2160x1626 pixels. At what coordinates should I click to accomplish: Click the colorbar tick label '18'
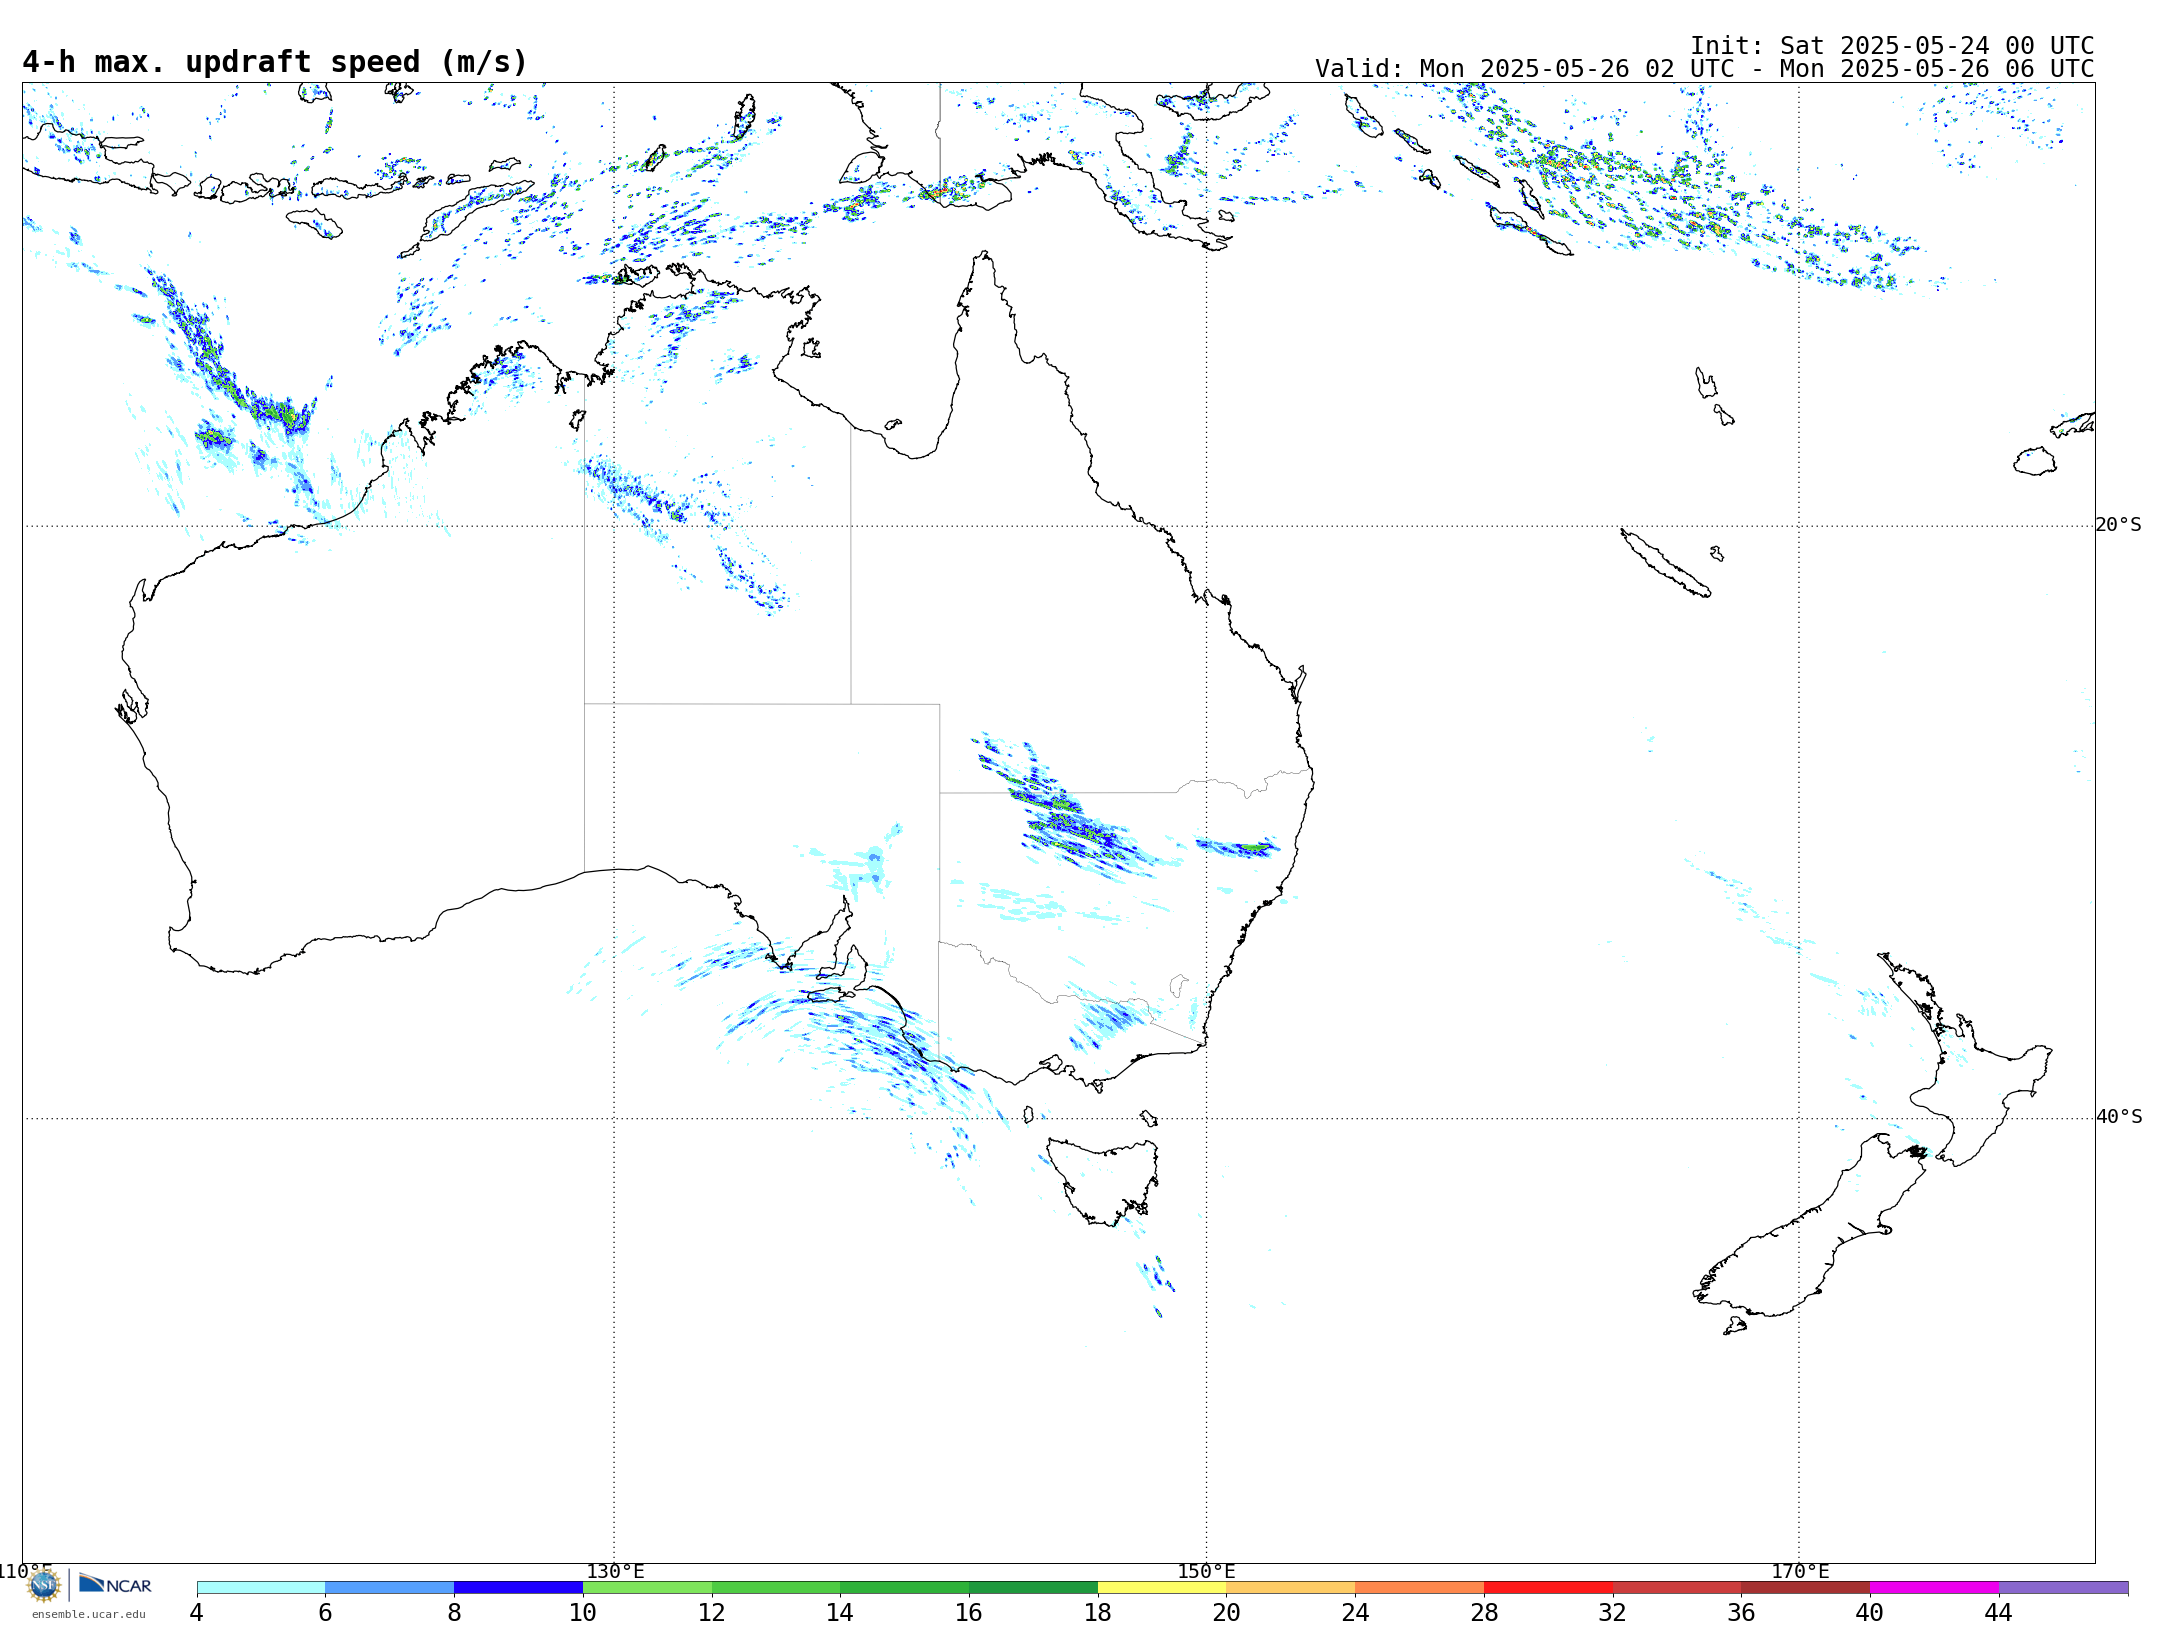tap(1098, 1613)
